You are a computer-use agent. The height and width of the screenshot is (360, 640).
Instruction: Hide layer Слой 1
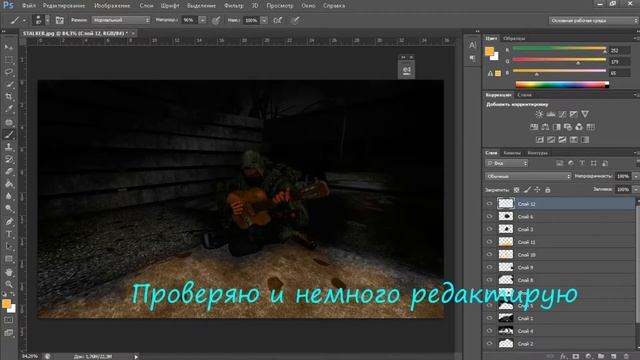[x=489, y=318]
